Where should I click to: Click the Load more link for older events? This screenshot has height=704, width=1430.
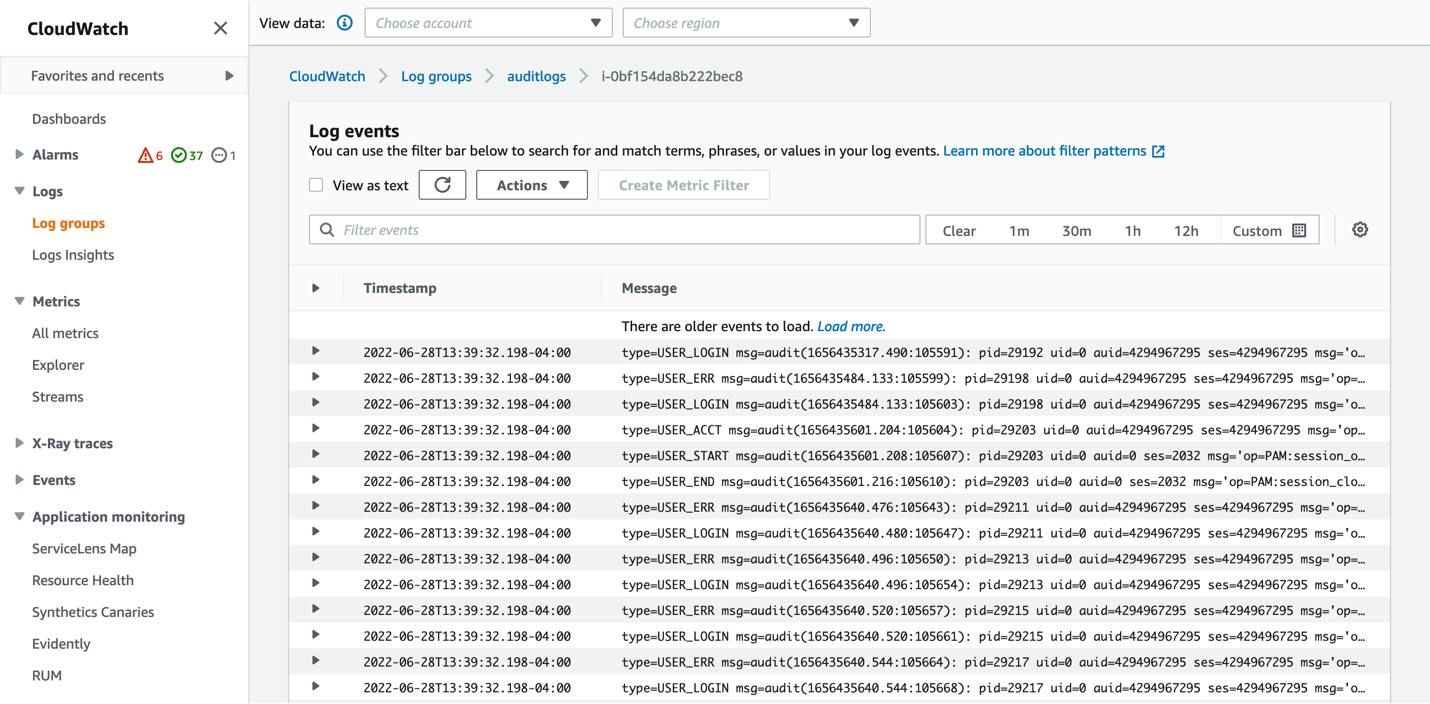pos(851,326)
